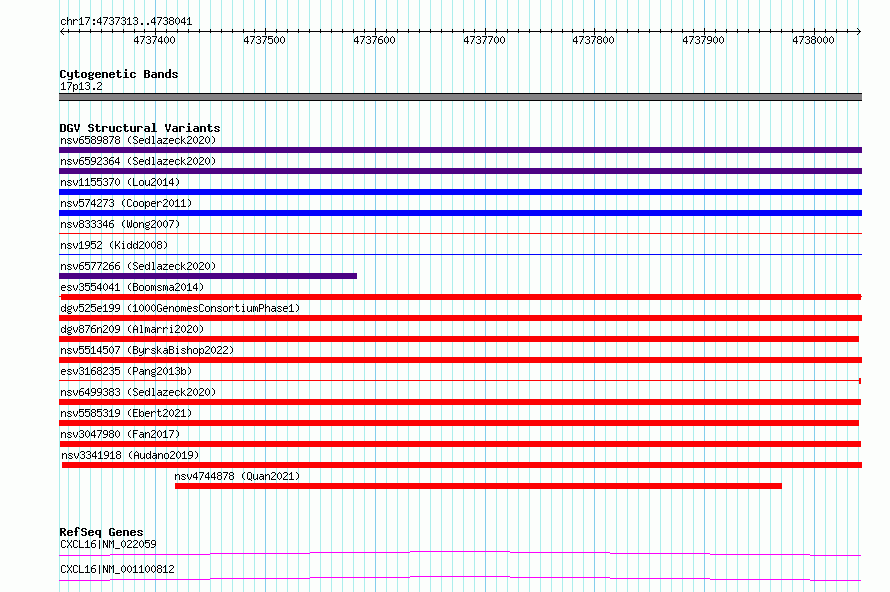
Task: Open the nsv4744878 (Quan2021) label
Action: point(237,476)
